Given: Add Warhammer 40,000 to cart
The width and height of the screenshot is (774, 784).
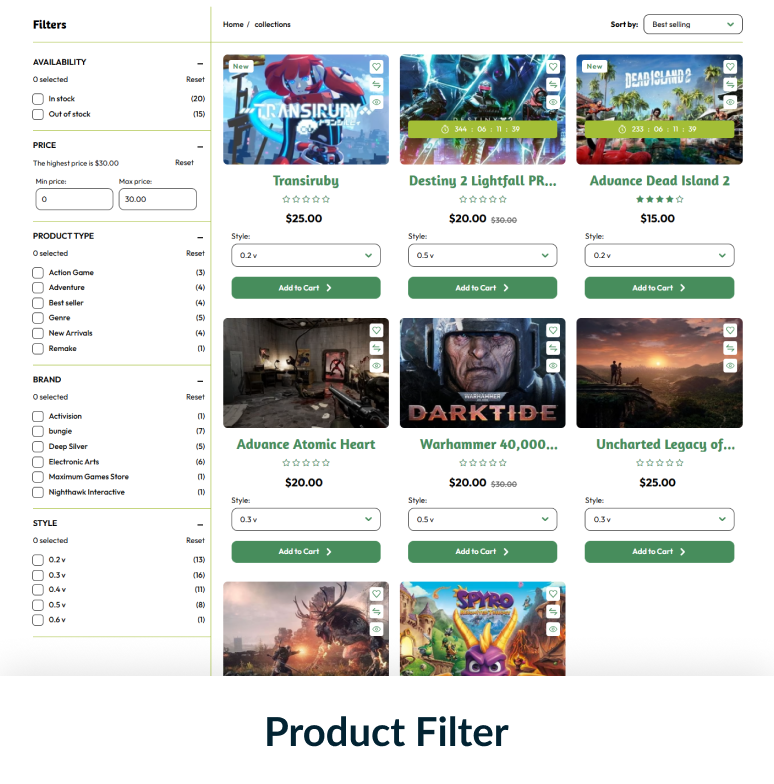Looking at the screenshot, I should [482, 552].
